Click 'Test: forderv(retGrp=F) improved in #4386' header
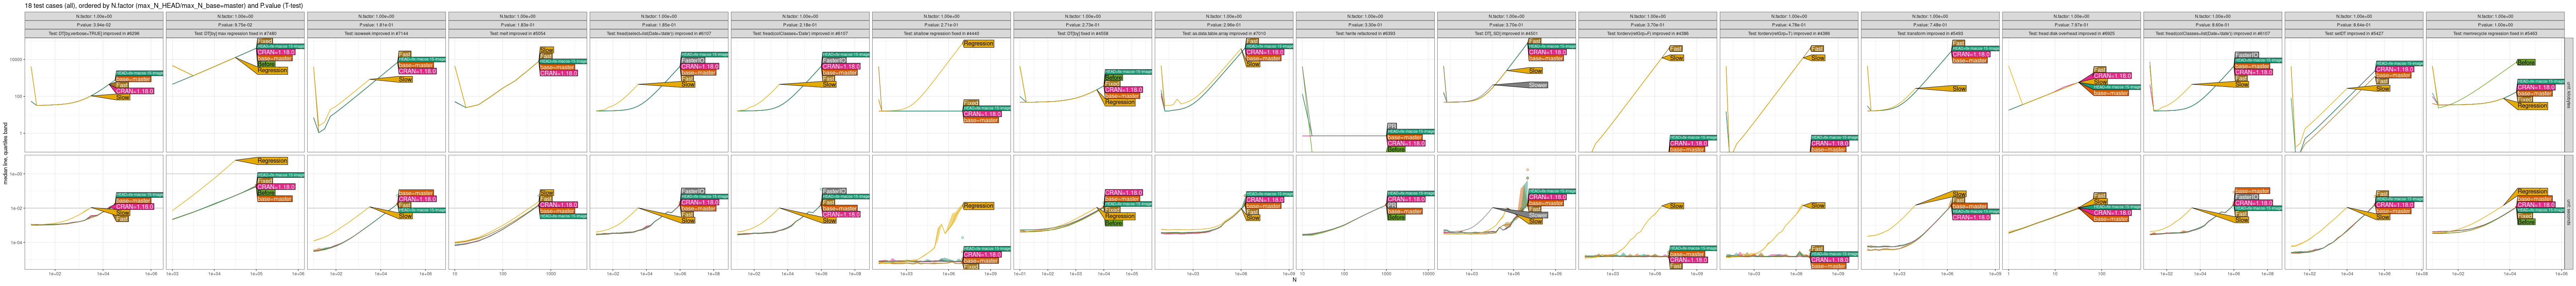This screenshot has height=286, width=2576. click(x=1646, y=33)
